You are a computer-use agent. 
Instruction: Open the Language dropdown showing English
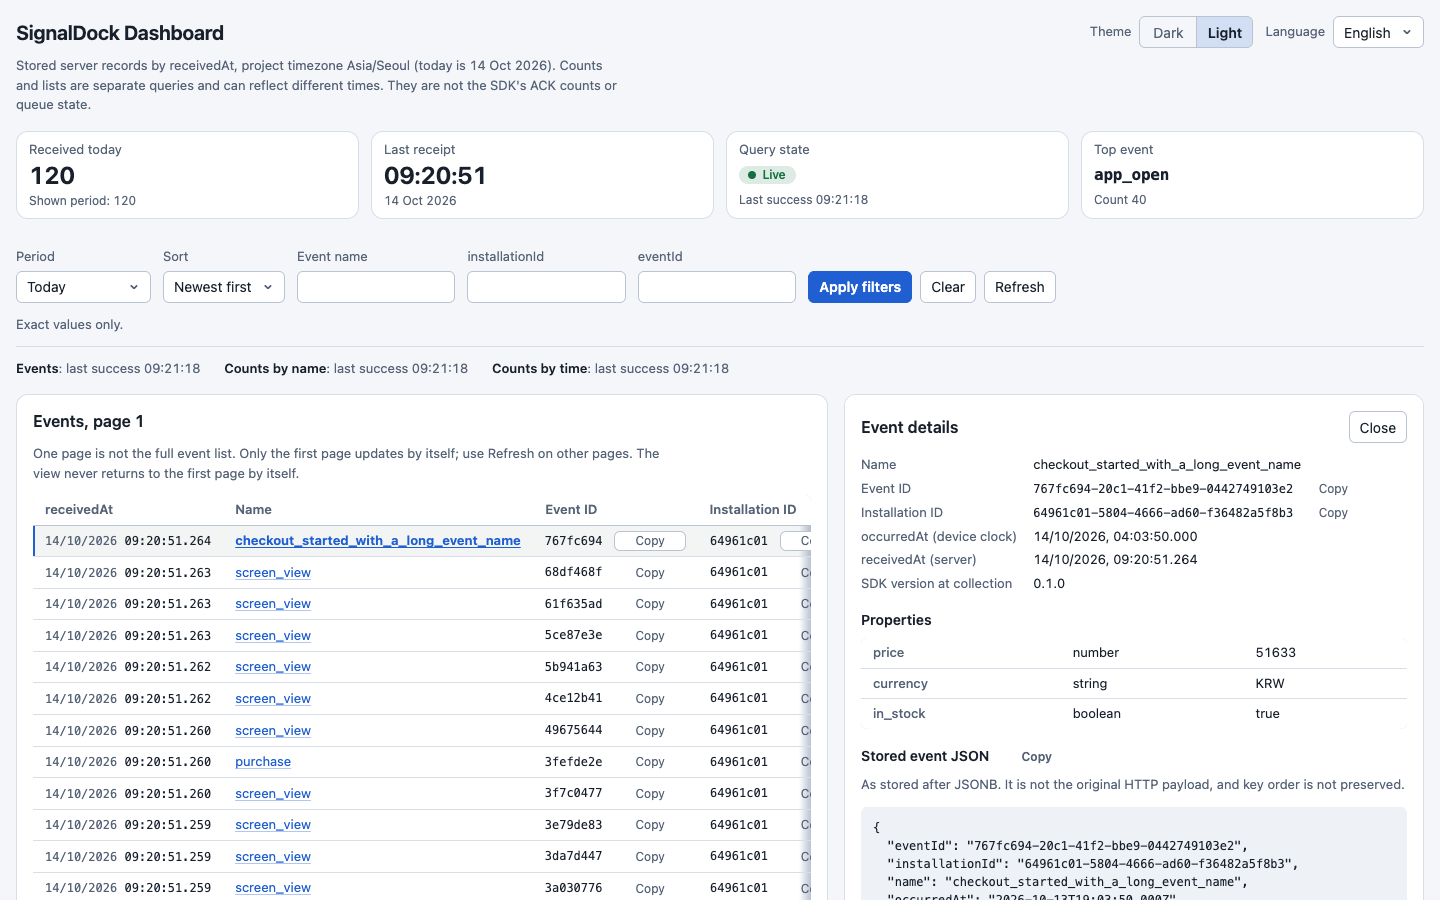click(1378, 32)
